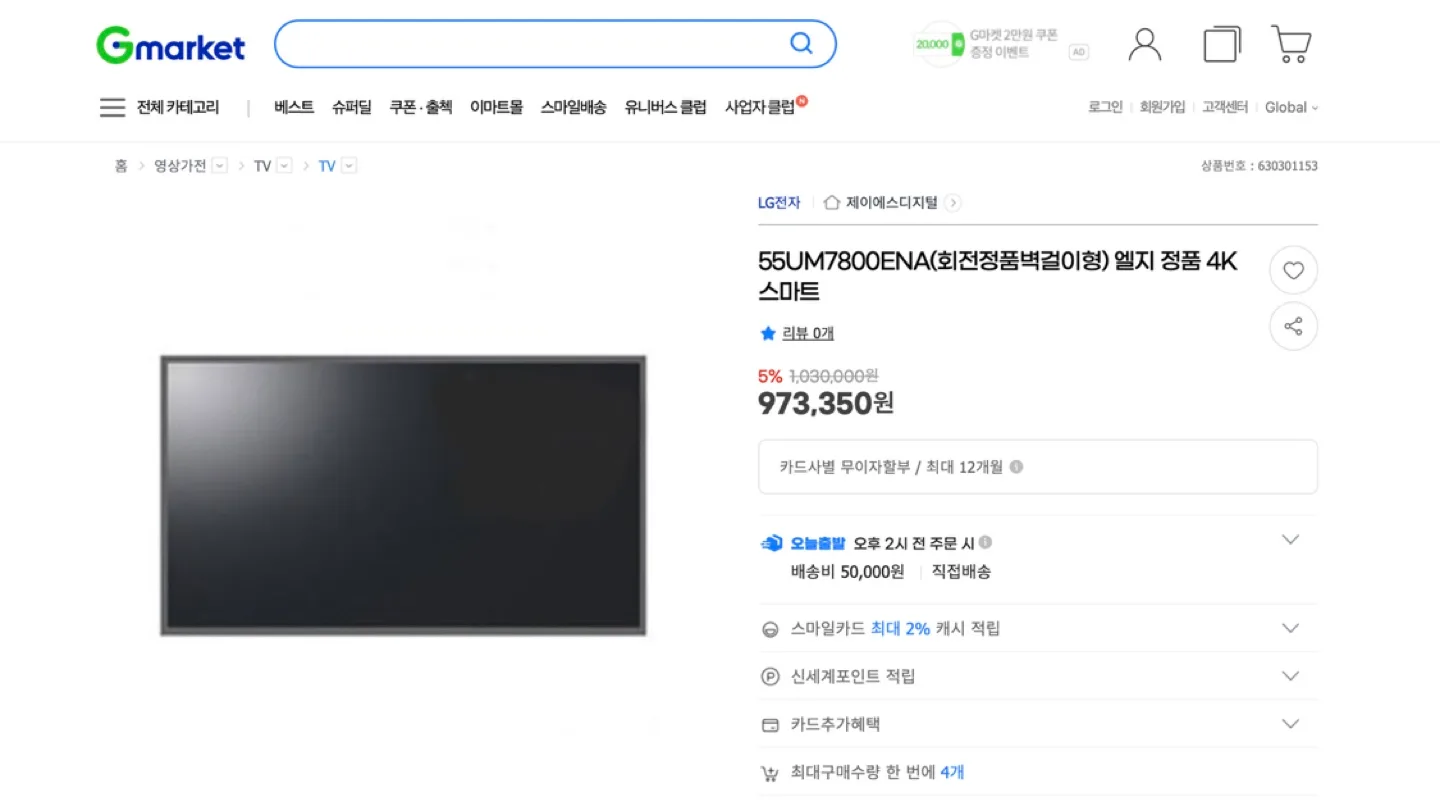Expand the 신세계포인트 적립 section
Image resolution: width=1440 pixels, height=806 pixels.
[x=1290, y=676]
